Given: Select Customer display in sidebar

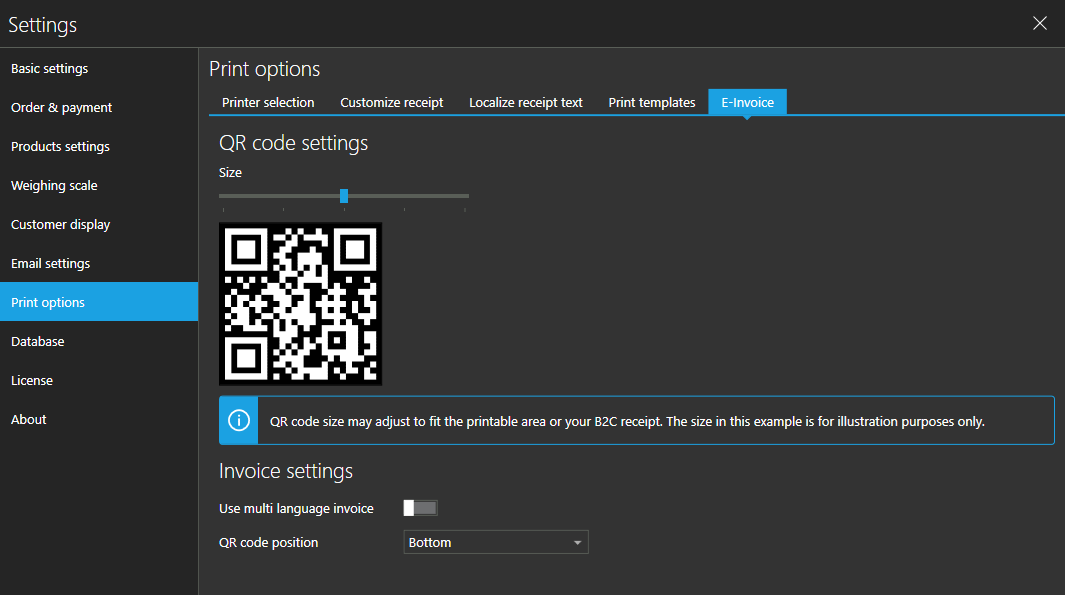Looking at the screenshot, I should click(x=99, y=224).
